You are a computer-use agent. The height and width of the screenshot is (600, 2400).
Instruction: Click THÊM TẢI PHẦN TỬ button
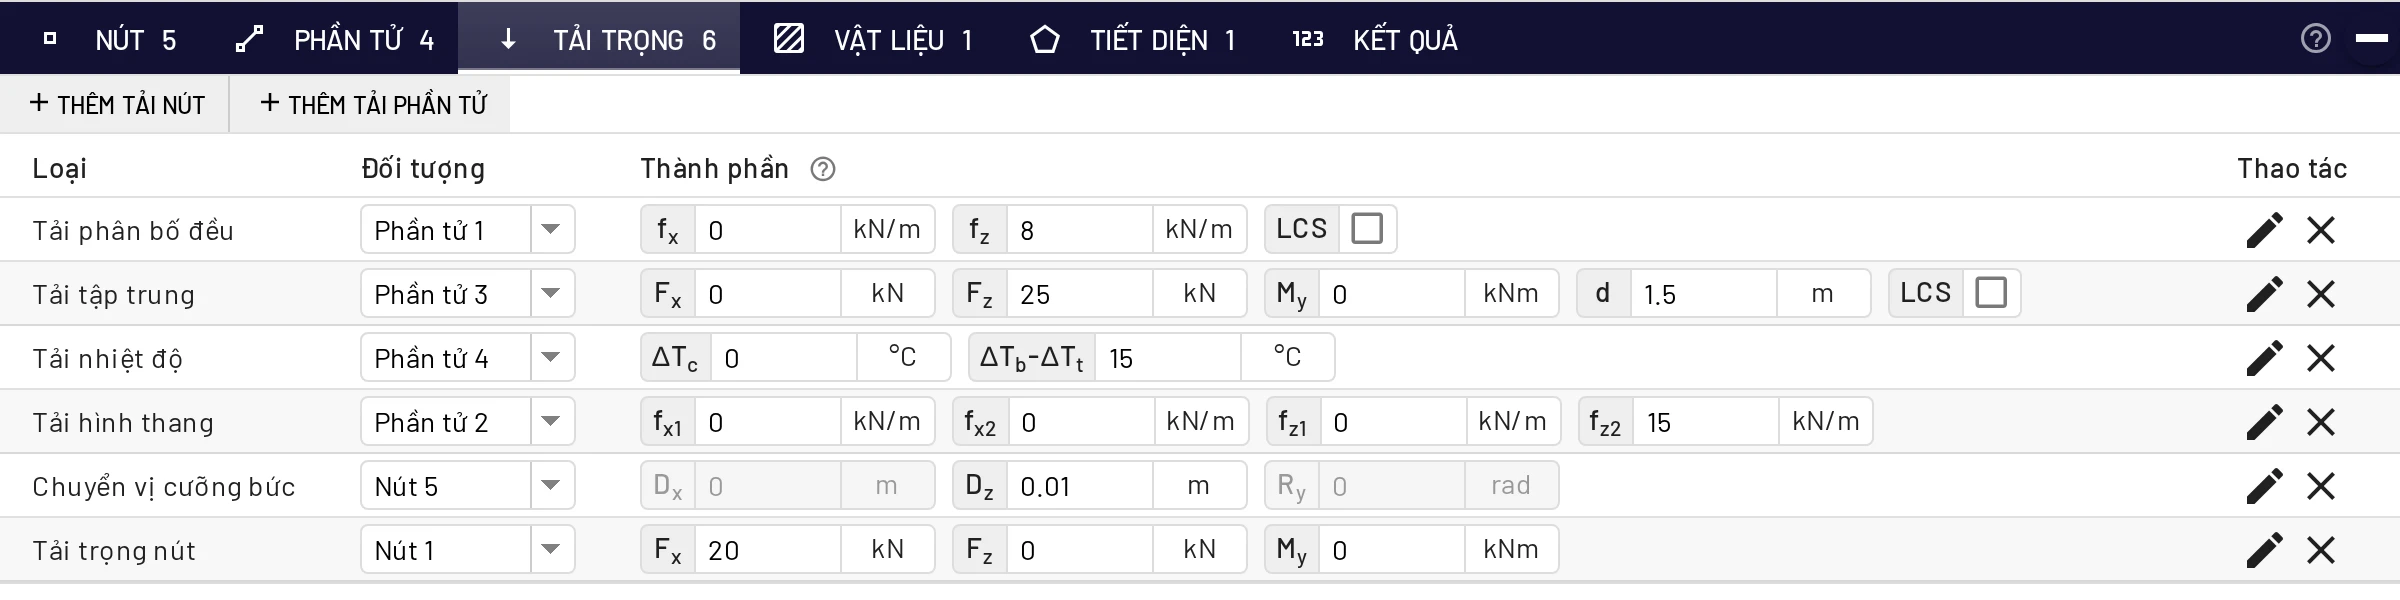pyautogui.click(x=371, y=104)
